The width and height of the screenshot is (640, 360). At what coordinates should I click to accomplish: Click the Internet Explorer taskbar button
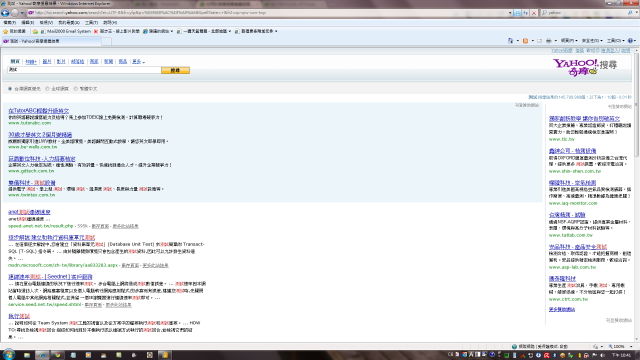(42, 355)
